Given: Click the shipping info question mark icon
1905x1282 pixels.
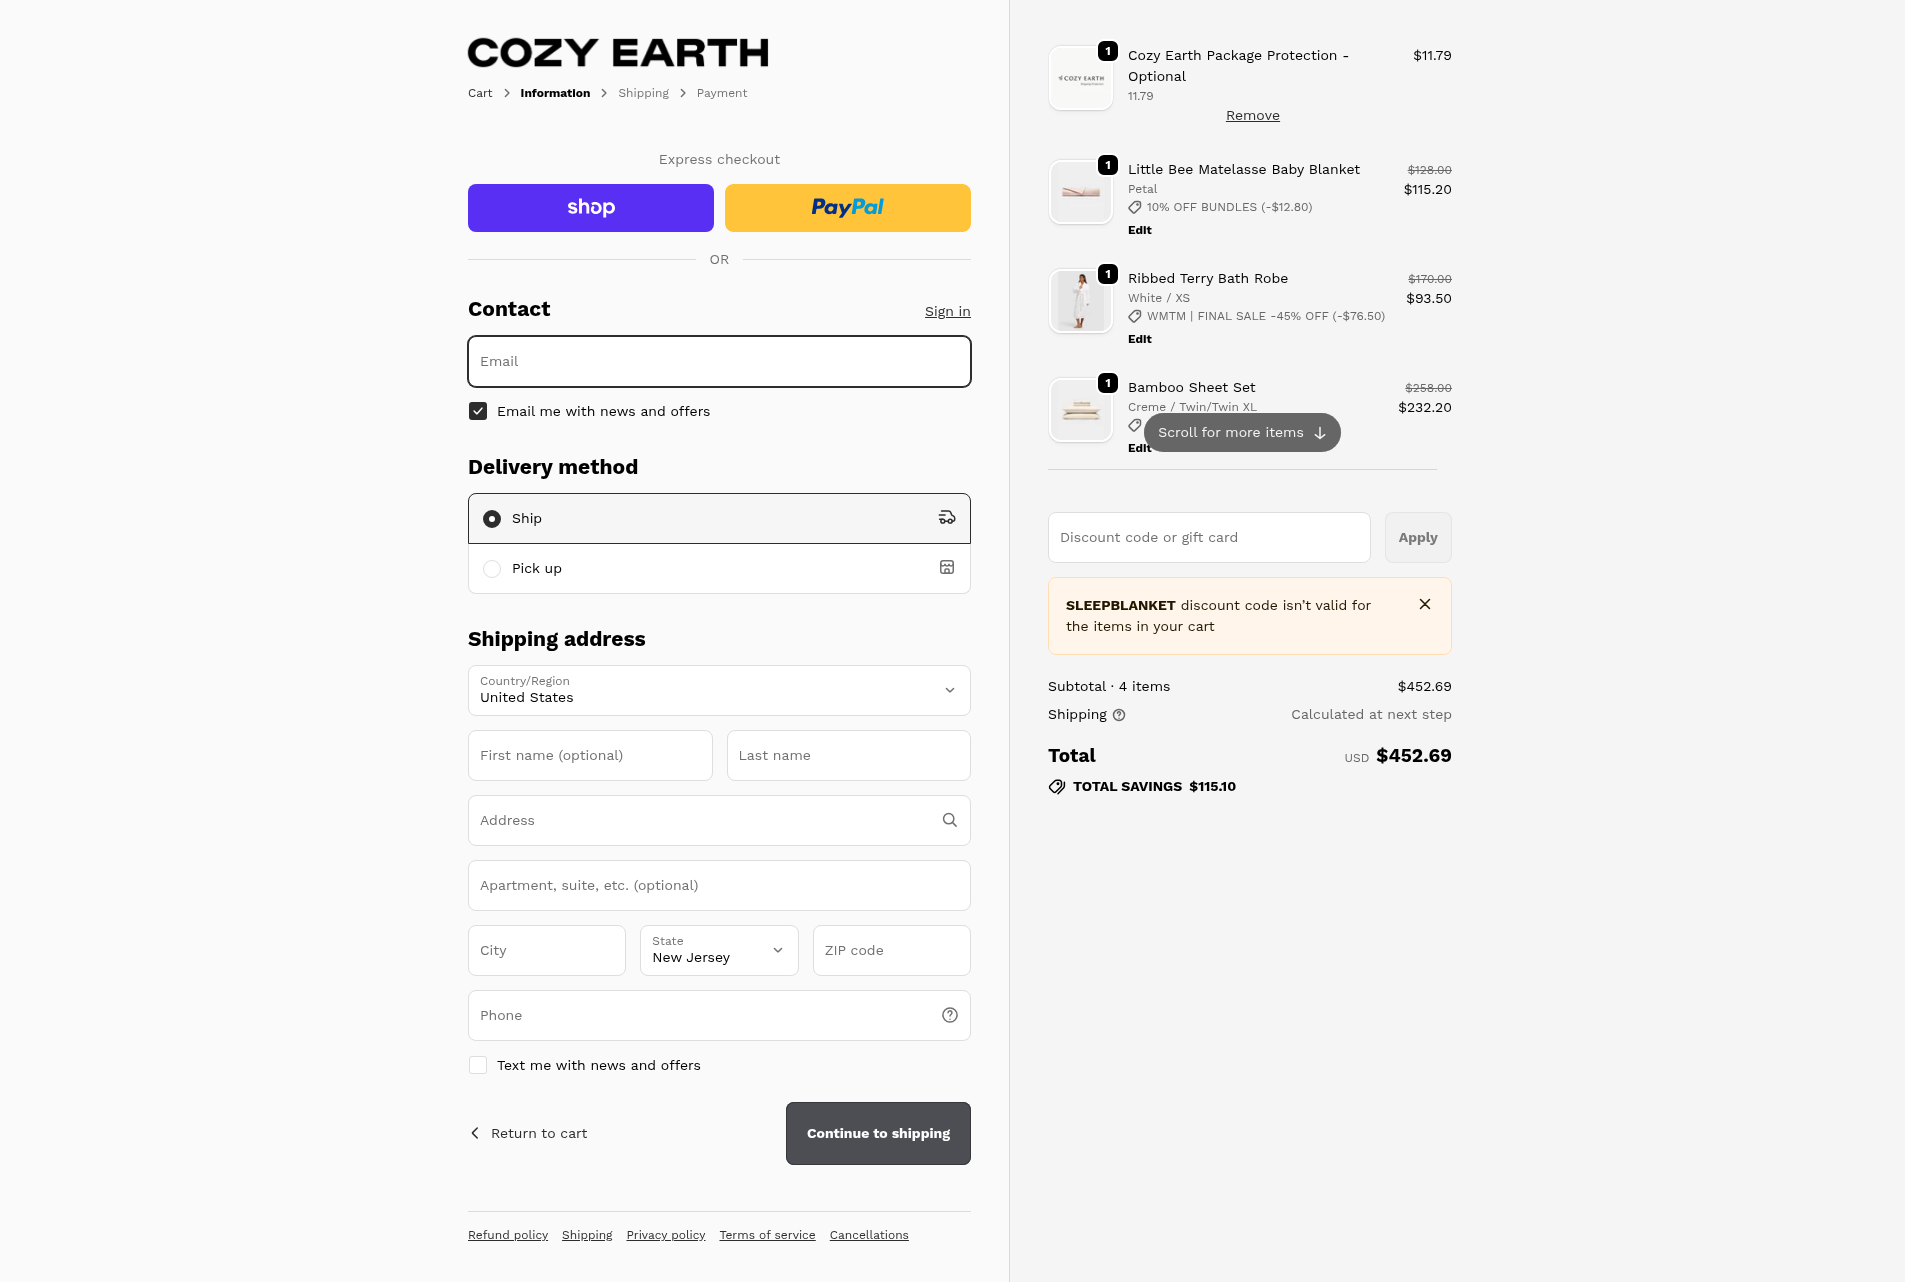Looking at the screenshot, I should click(x=1119, y=715).
